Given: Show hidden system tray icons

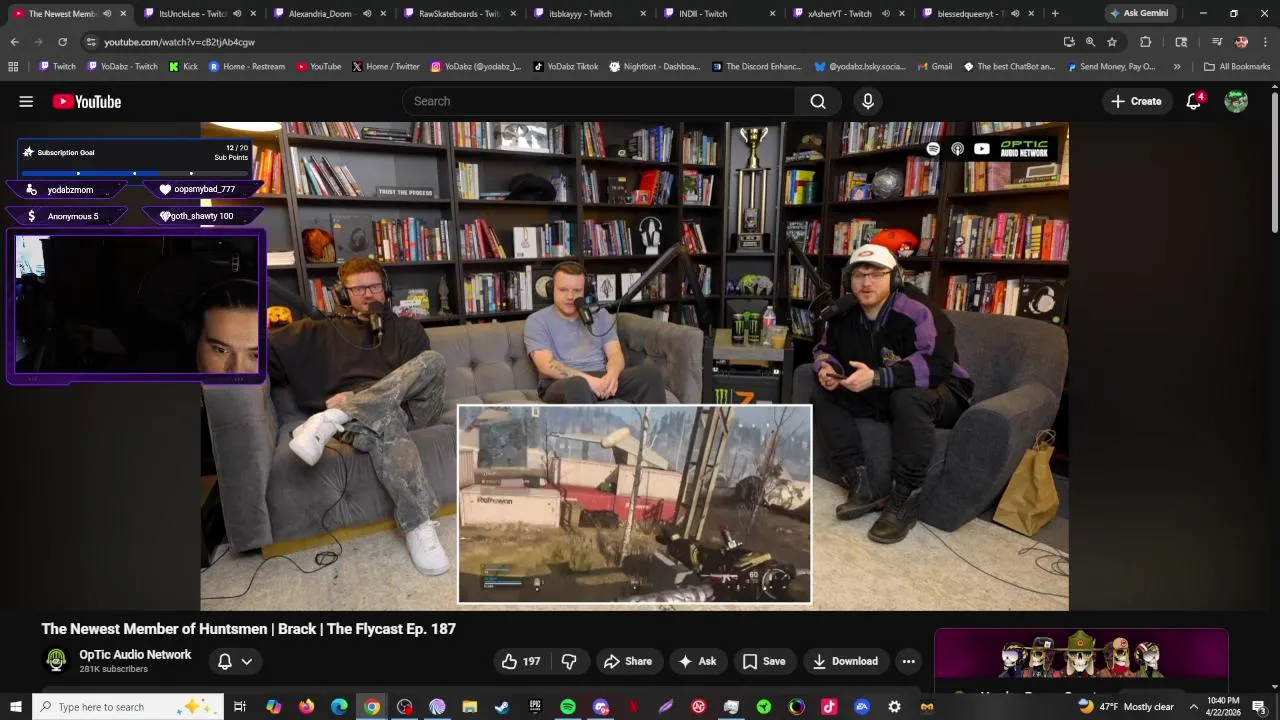Looking at the screenshot, I should [x=1193, y=707].
